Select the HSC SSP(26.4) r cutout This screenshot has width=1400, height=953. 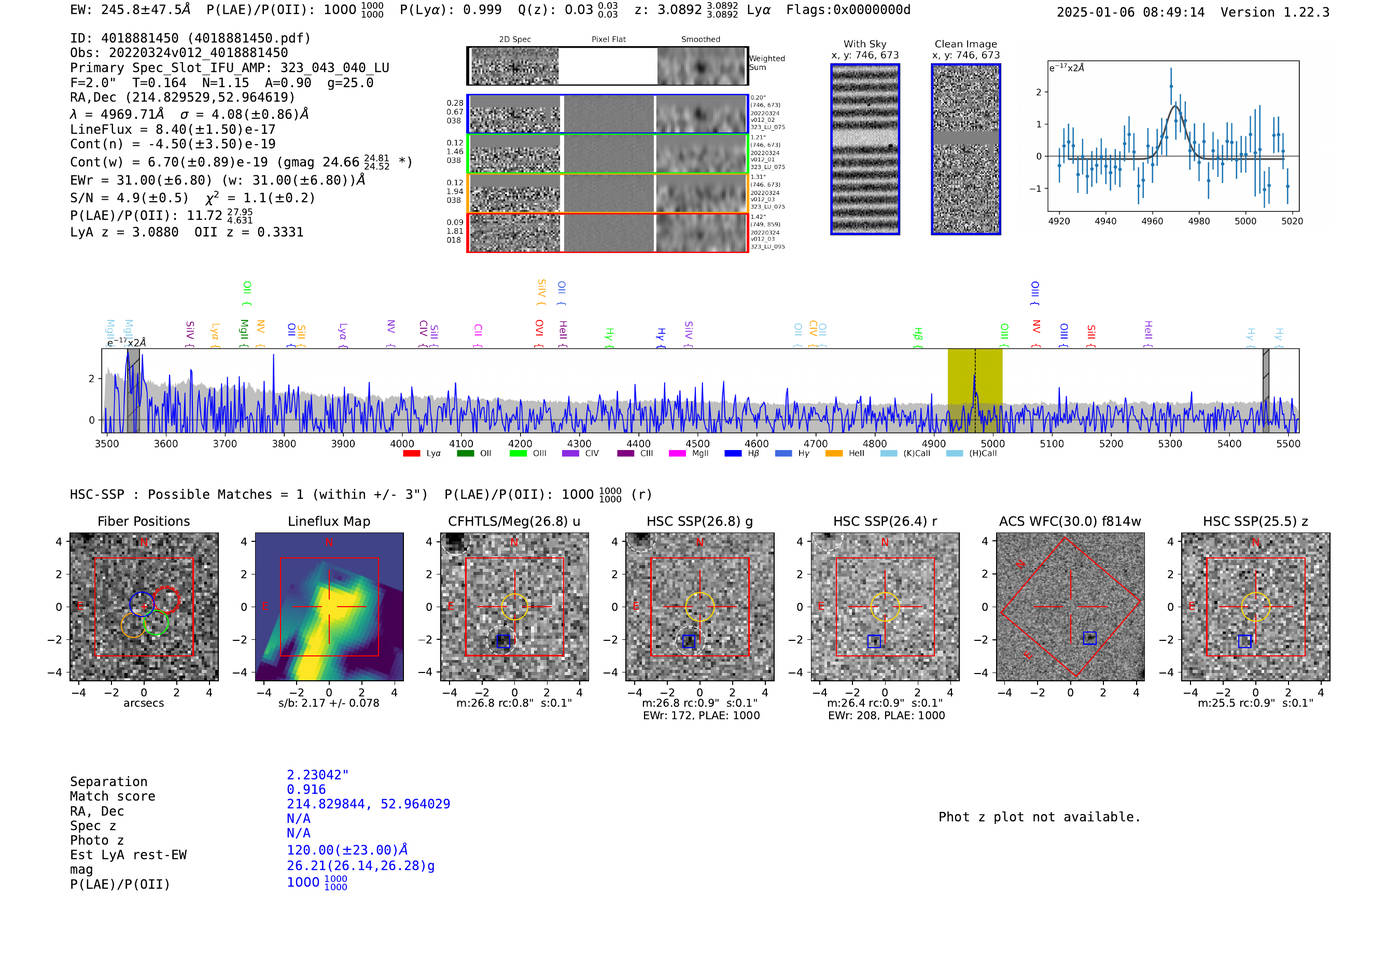[x=885, y=607]
